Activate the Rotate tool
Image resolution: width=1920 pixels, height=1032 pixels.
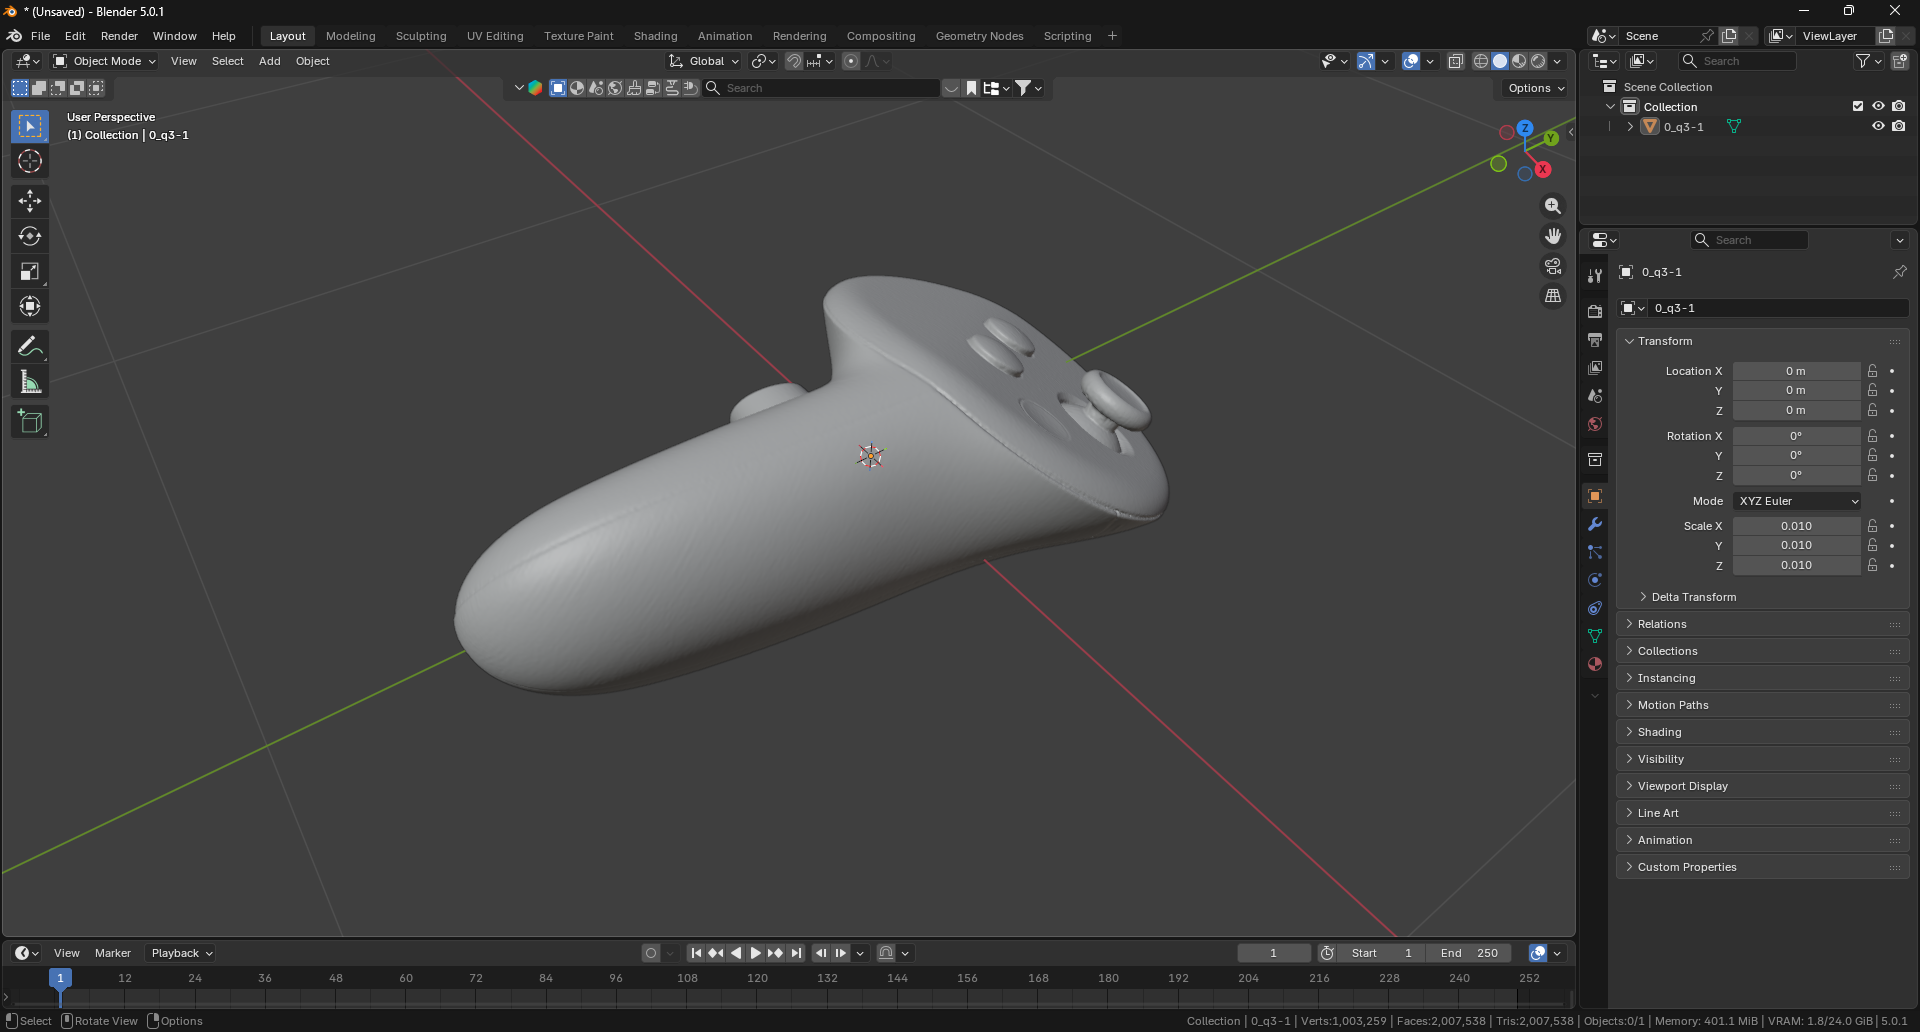coord(30,236)
